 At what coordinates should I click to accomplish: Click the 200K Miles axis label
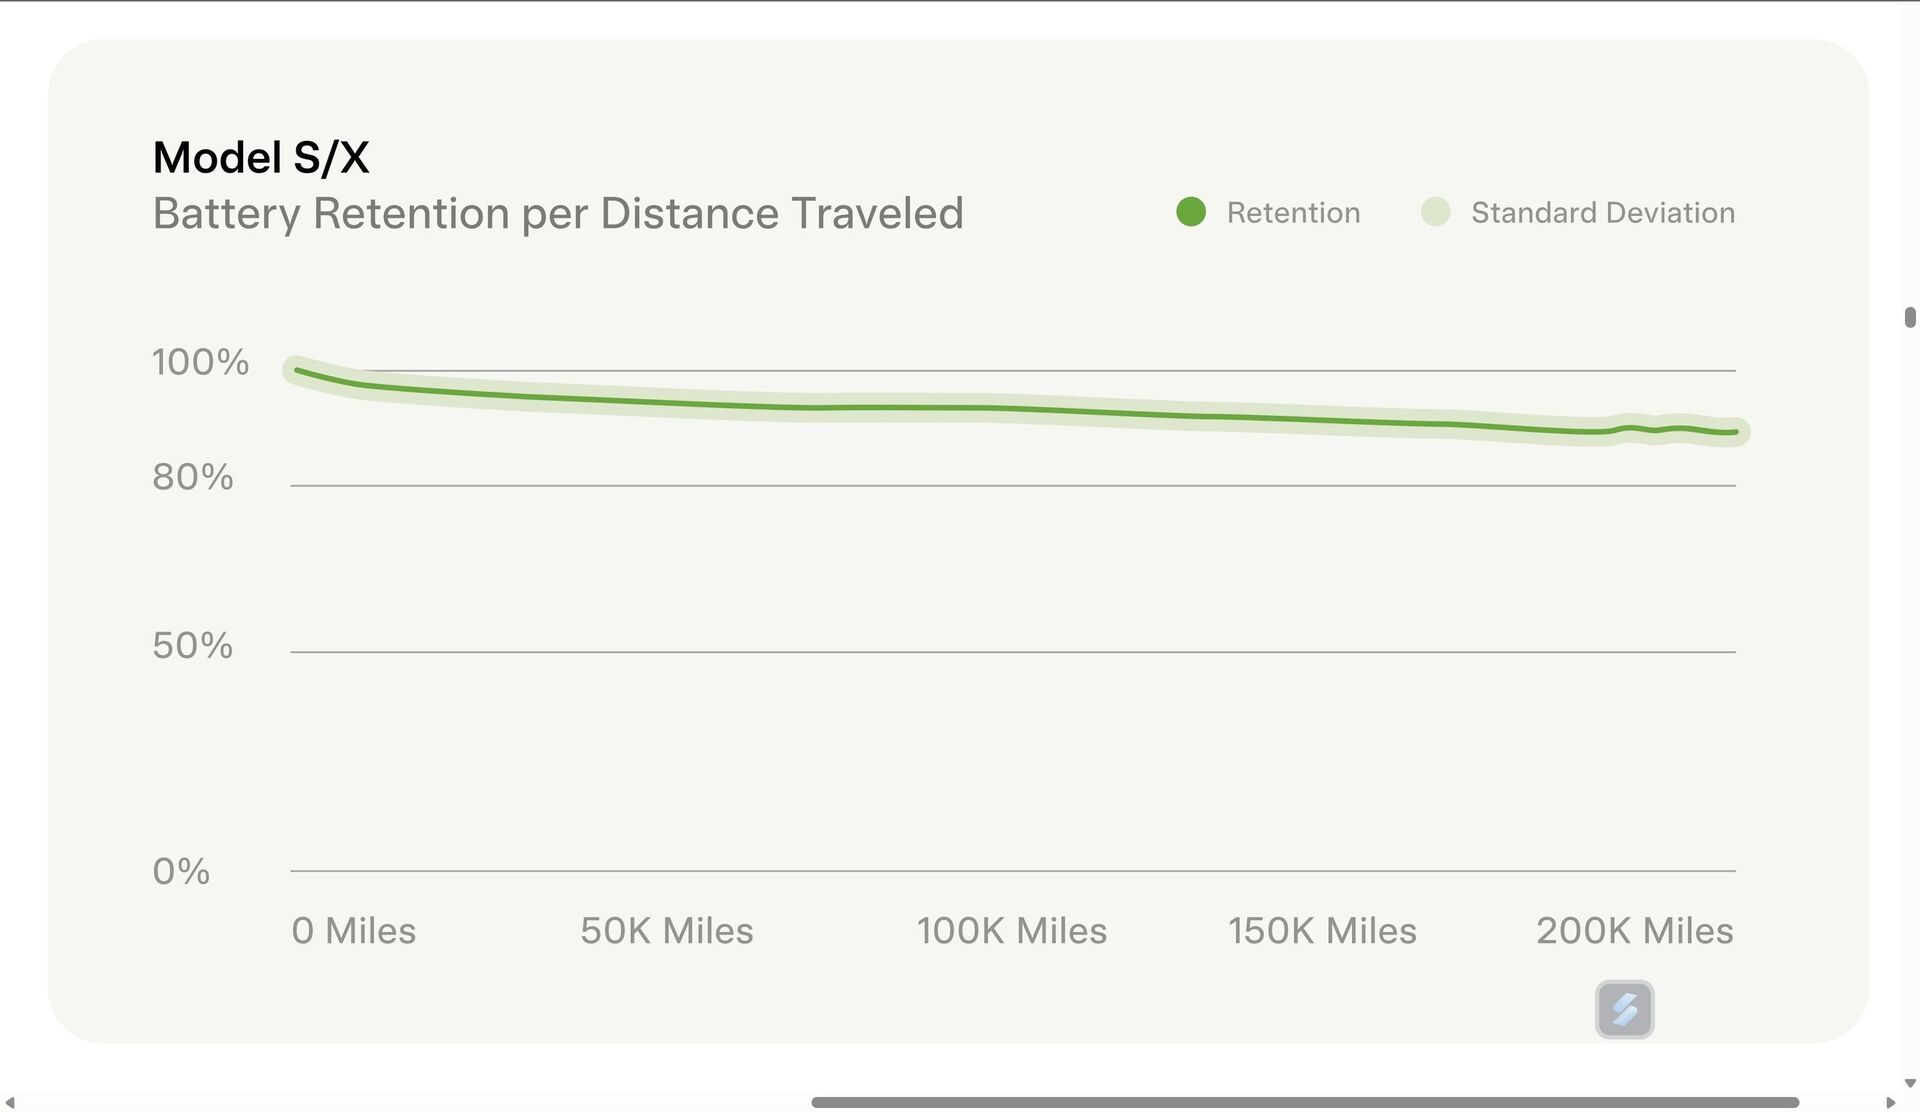coord(1634,931)
